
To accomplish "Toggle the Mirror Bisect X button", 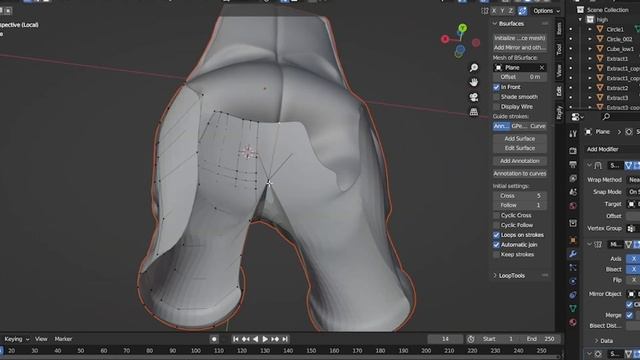I will [633, 269].
